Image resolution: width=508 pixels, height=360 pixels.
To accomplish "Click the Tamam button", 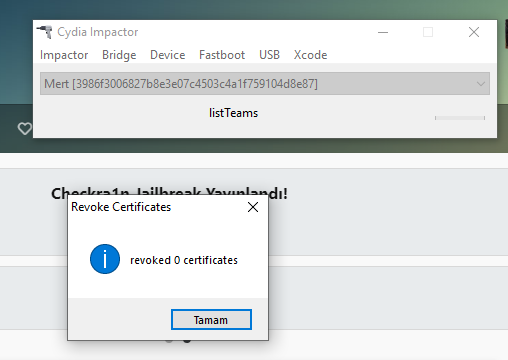I will click(211, 320).
